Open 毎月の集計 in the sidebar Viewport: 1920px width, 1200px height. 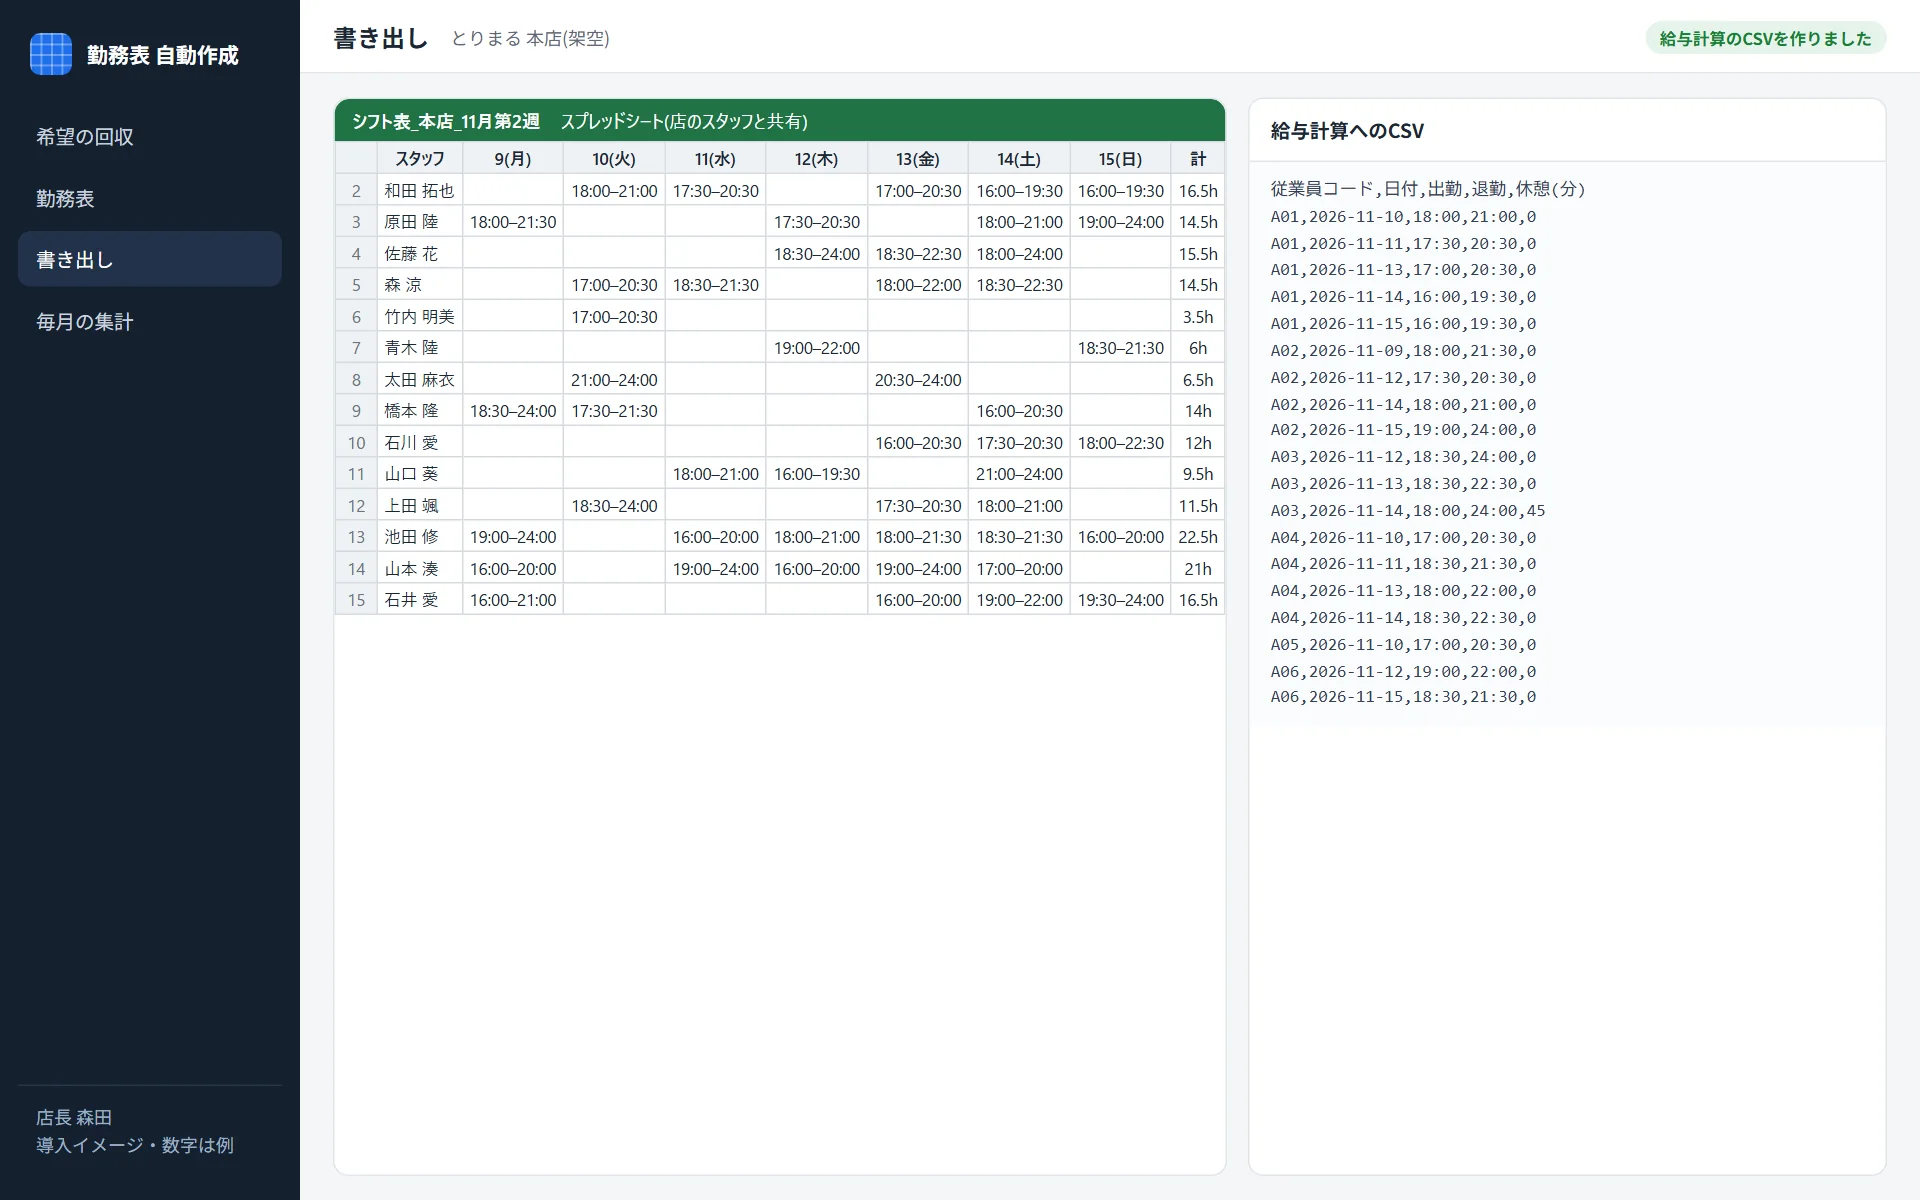pyautogui.click(x=150, y=321)
